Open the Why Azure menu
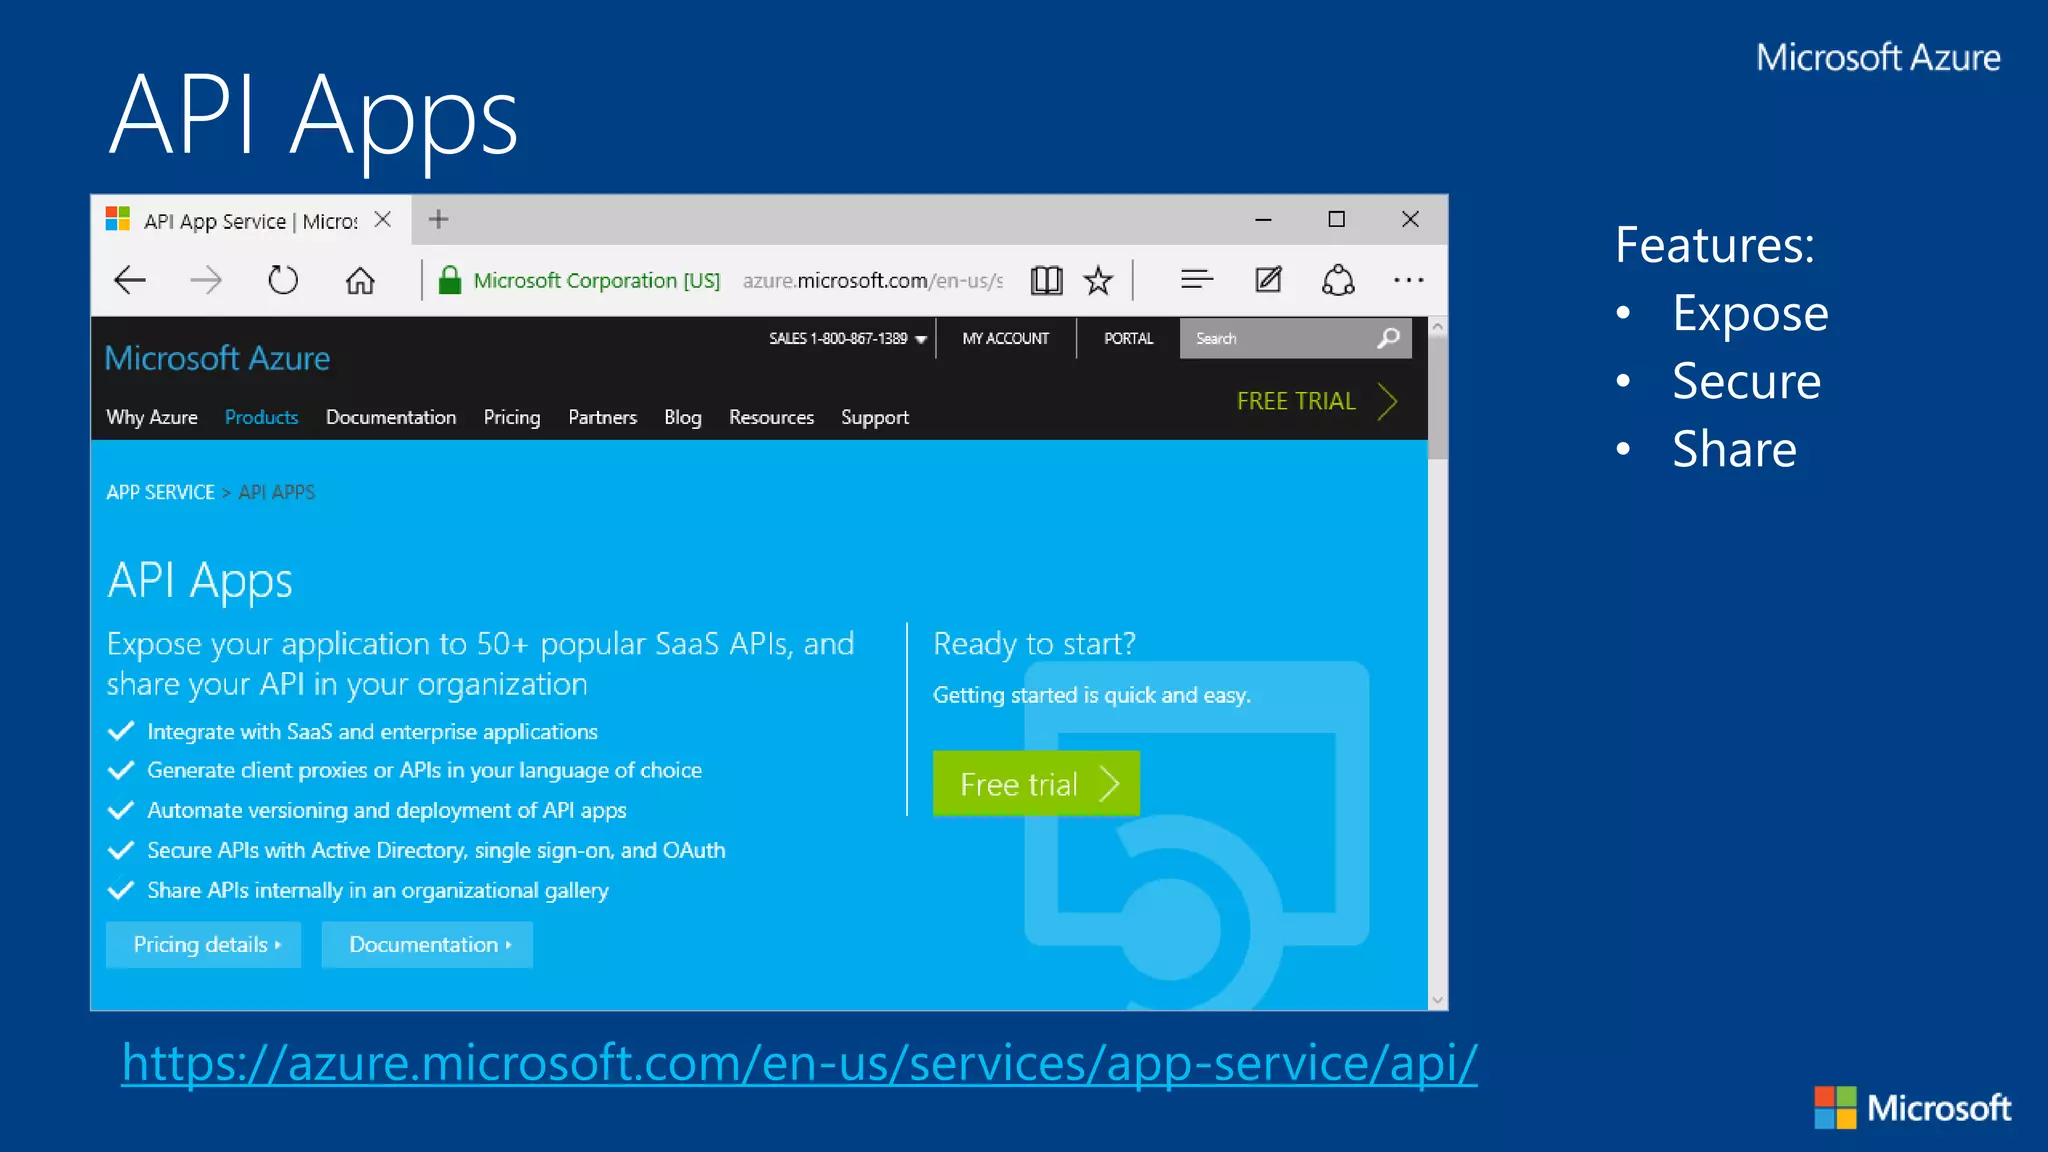Image resolution: width=2048 pixels, height=1152 pixels. point(152,417)
